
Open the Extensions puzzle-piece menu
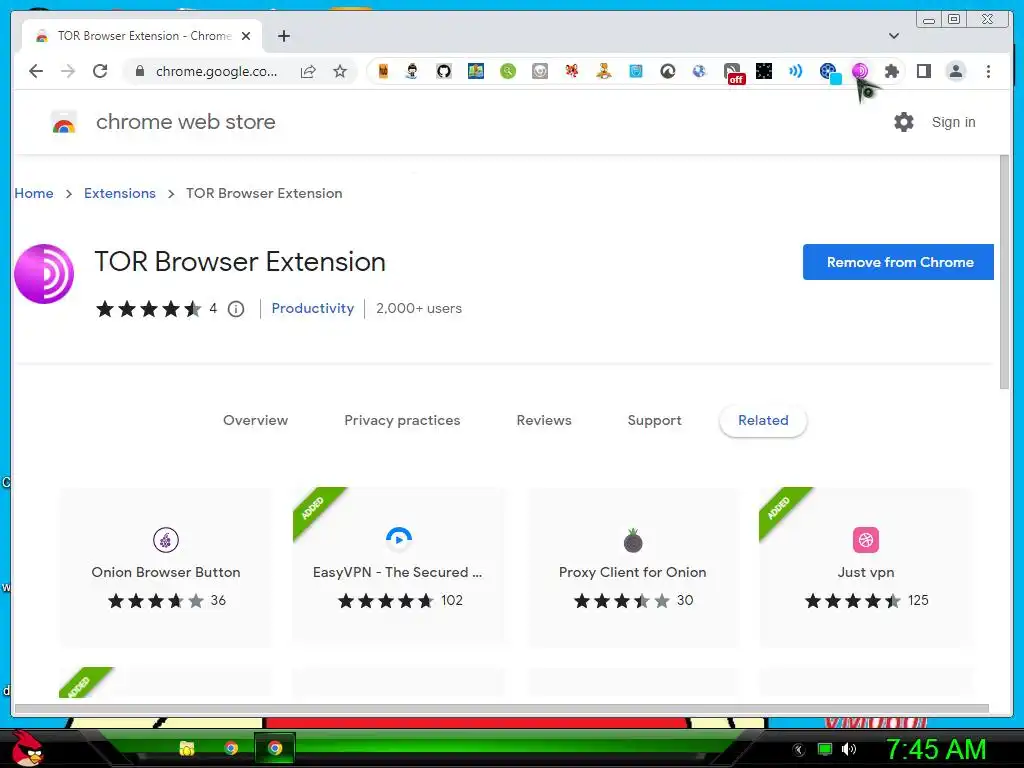pyautogui.click(x=892, y=71)
